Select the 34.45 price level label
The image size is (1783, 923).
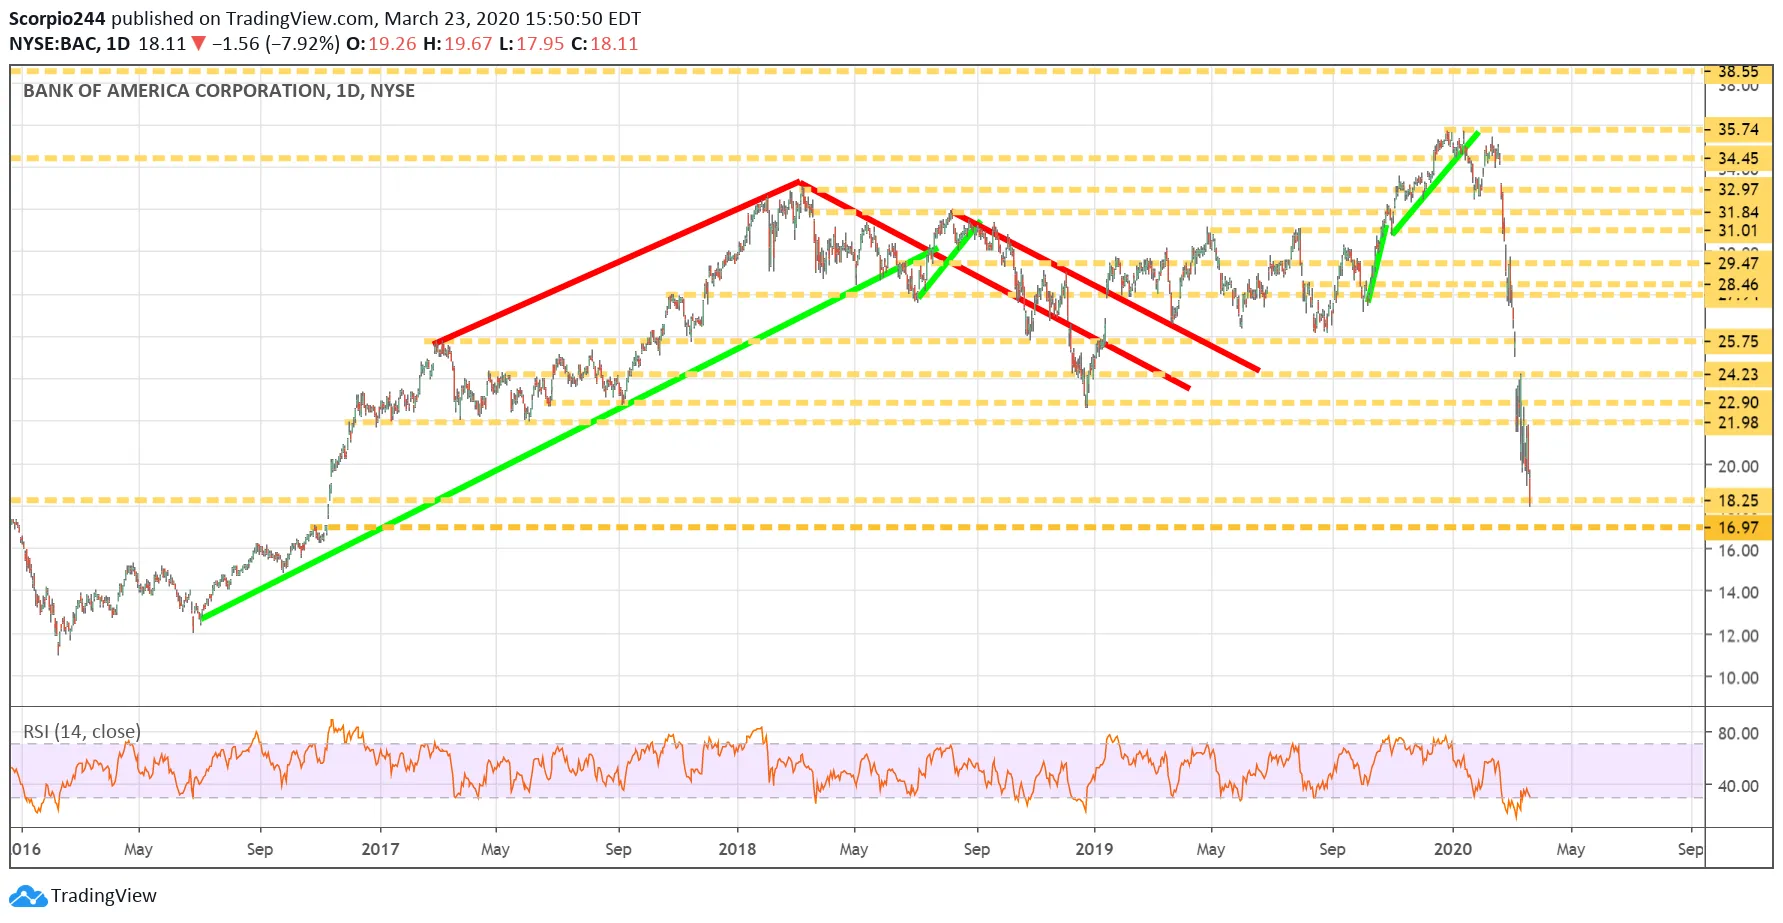(1738, 158)
